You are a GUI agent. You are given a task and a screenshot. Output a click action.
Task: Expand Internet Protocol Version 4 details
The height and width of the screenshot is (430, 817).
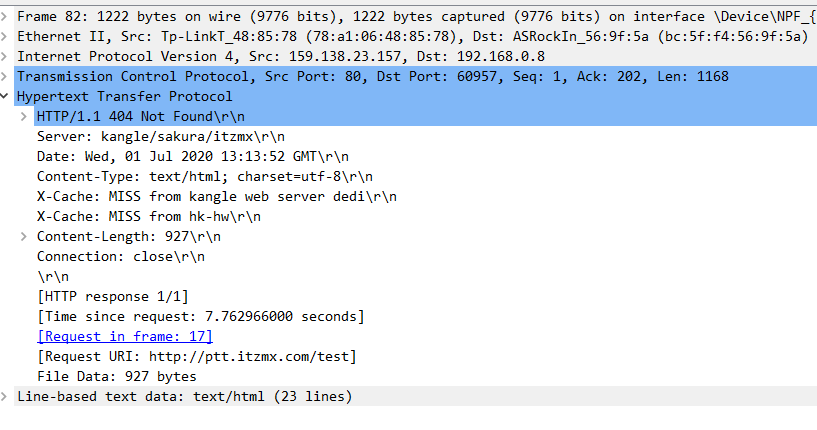(4, 56)
